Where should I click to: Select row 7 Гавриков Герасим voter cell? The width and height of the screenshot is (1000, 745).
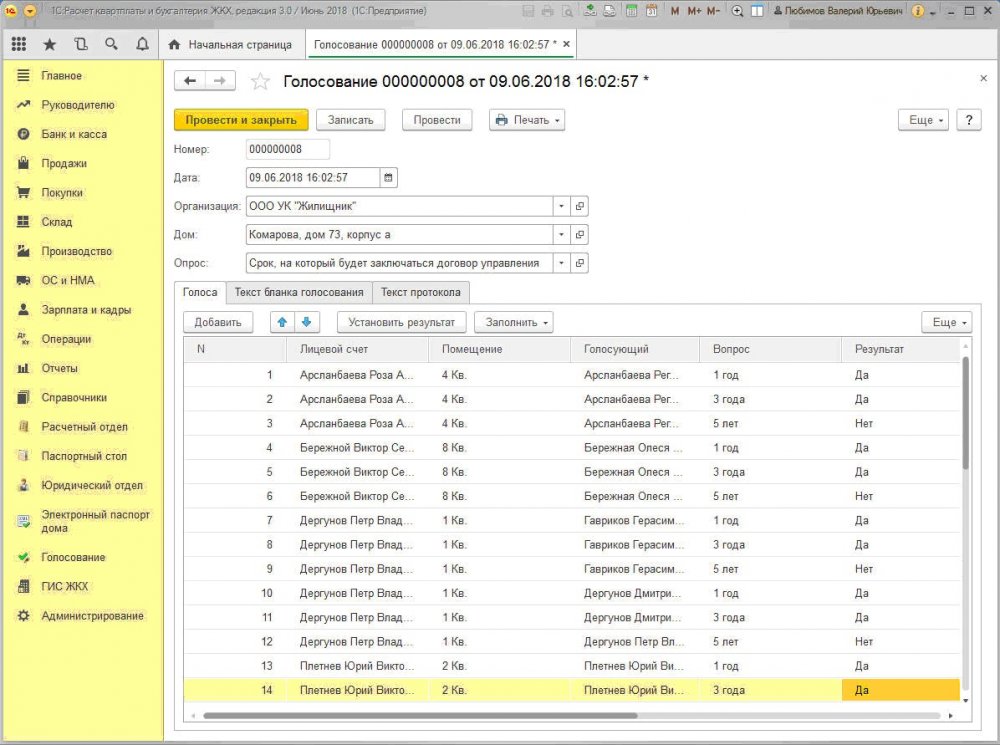tap(635, 520)
